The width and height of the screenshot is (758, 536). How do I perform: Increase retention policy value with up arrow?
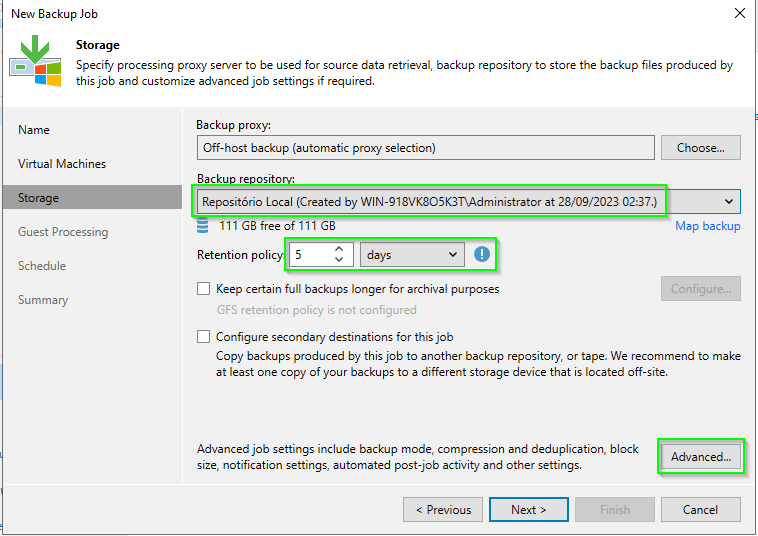click(x=339, y=249)
